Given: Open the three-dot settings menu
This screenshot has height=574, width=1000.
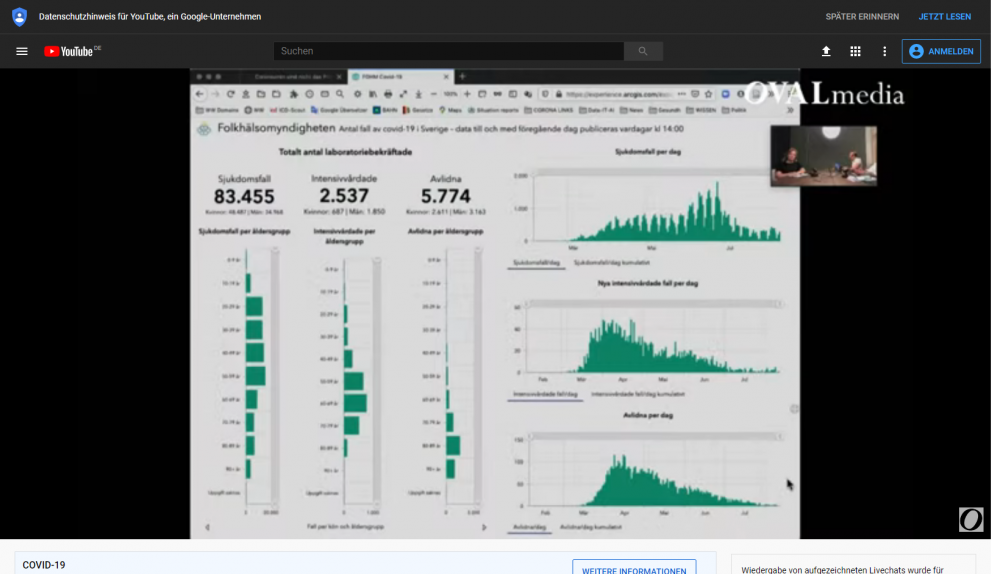Looking at the screenshot, I should (884, 51).
